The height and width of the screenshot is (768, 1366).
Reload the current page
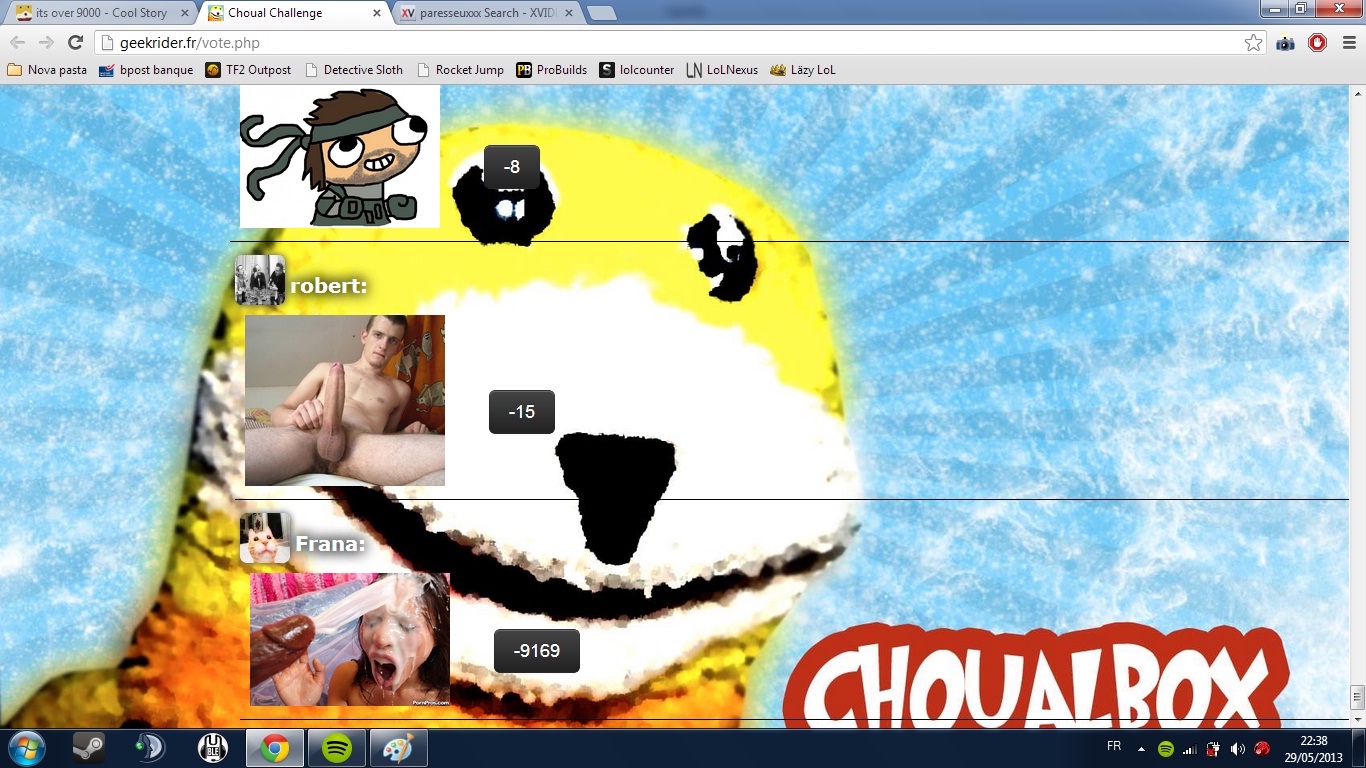75,42
